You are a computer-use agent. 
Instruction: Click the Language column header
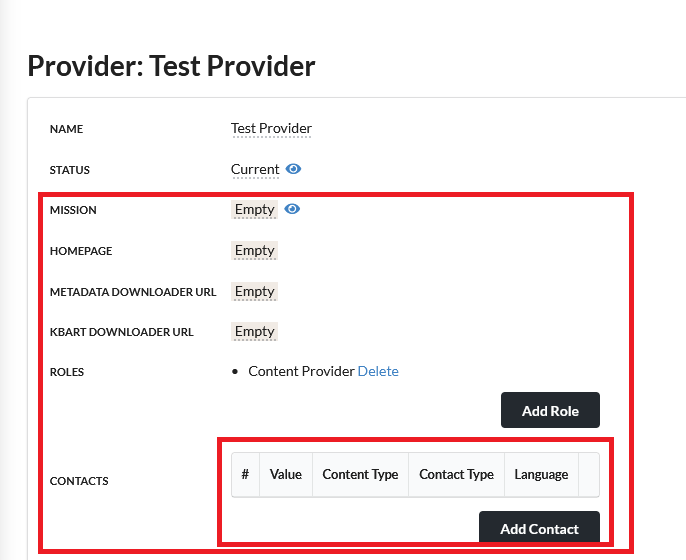coord(541,474)
